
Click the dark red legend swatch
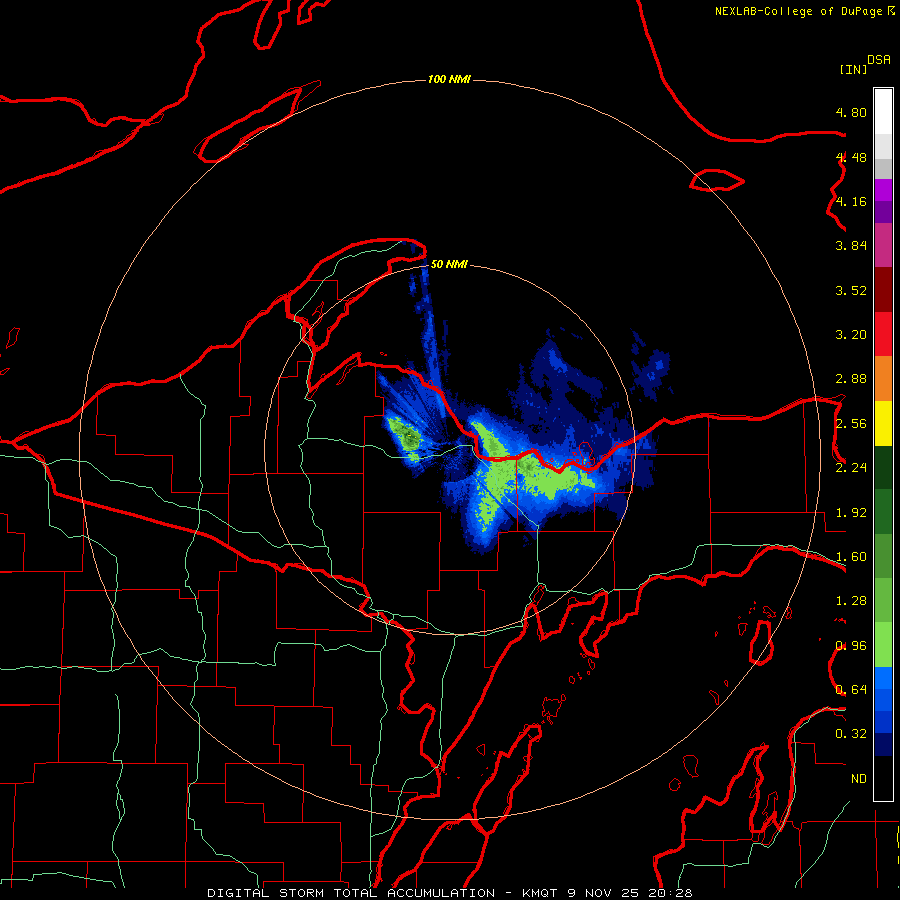883,290
